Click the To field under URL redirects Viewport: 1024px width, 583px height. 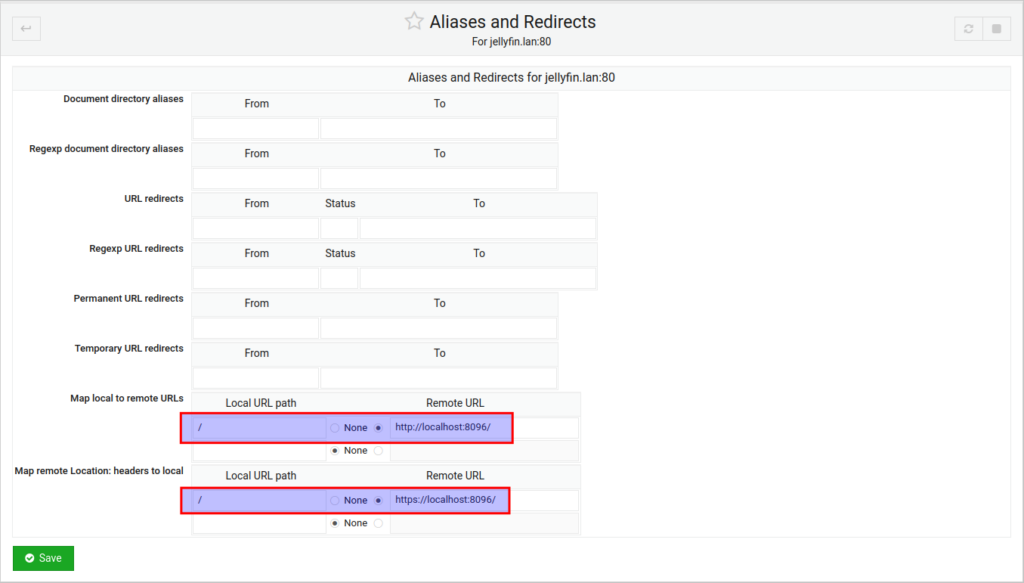coord(479,228)
